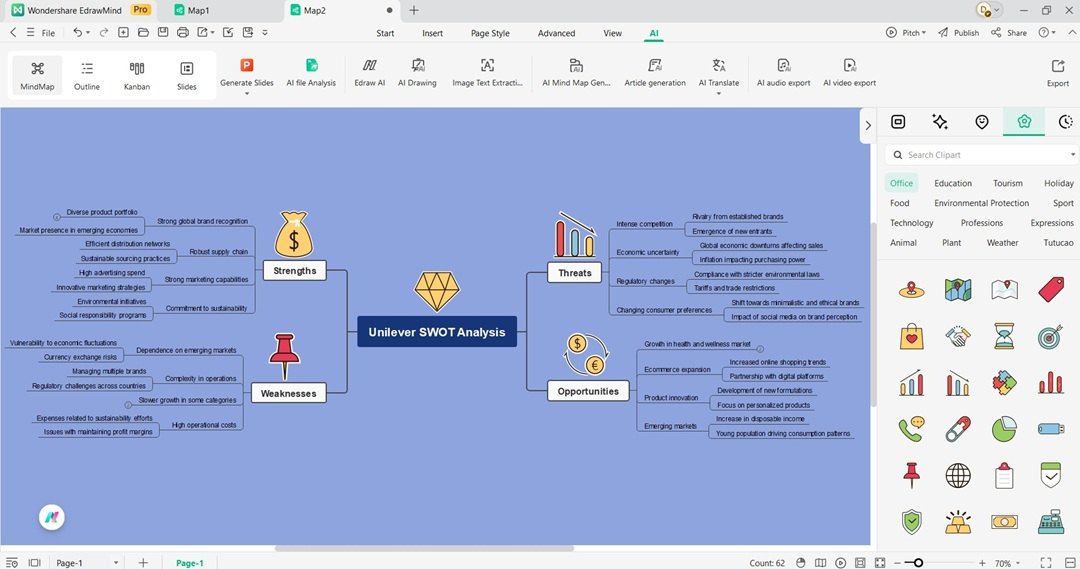Open the AI sparkle panel tab
This screenshot has height=569, width=1080.
[x=940, y=122]
